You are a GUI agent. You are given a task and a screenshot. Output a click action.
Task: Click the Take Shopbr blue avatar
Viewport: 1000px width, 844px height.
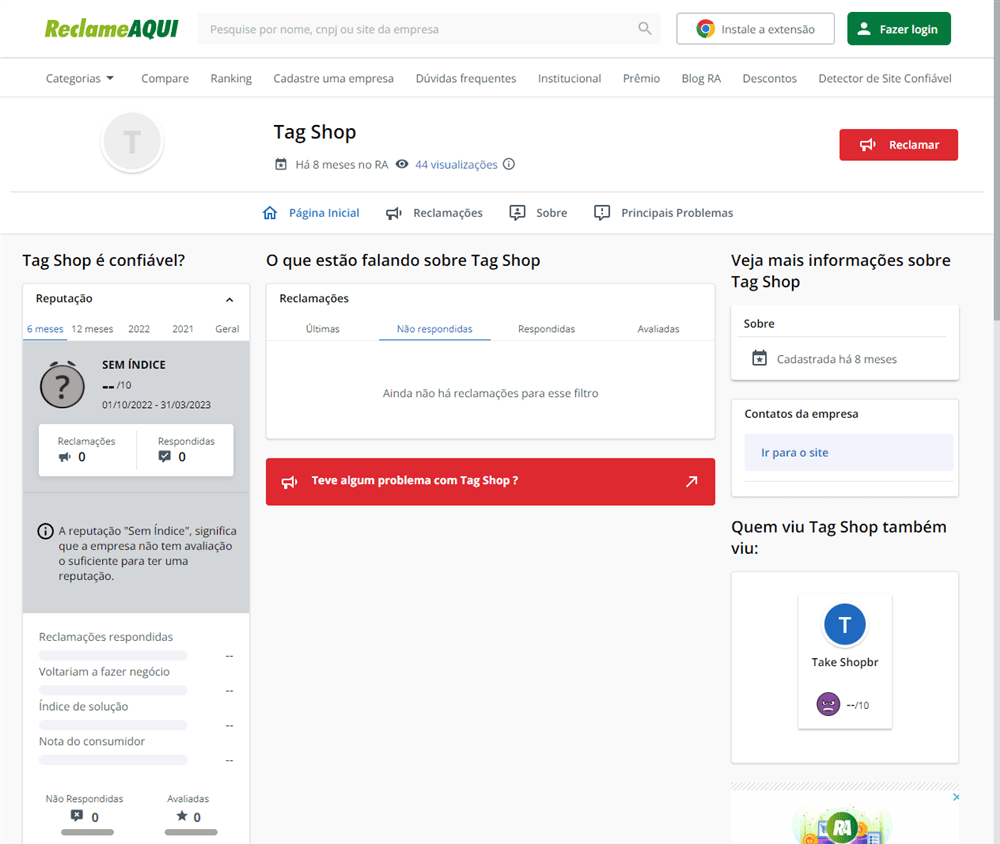(845, 625)
